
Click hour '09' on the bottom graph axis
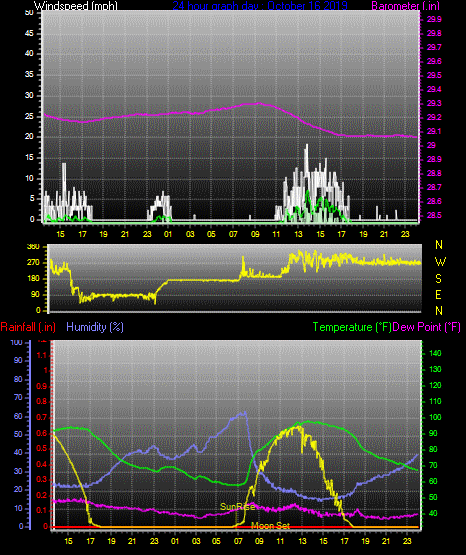pyautogui.click(x=259, y=541)
